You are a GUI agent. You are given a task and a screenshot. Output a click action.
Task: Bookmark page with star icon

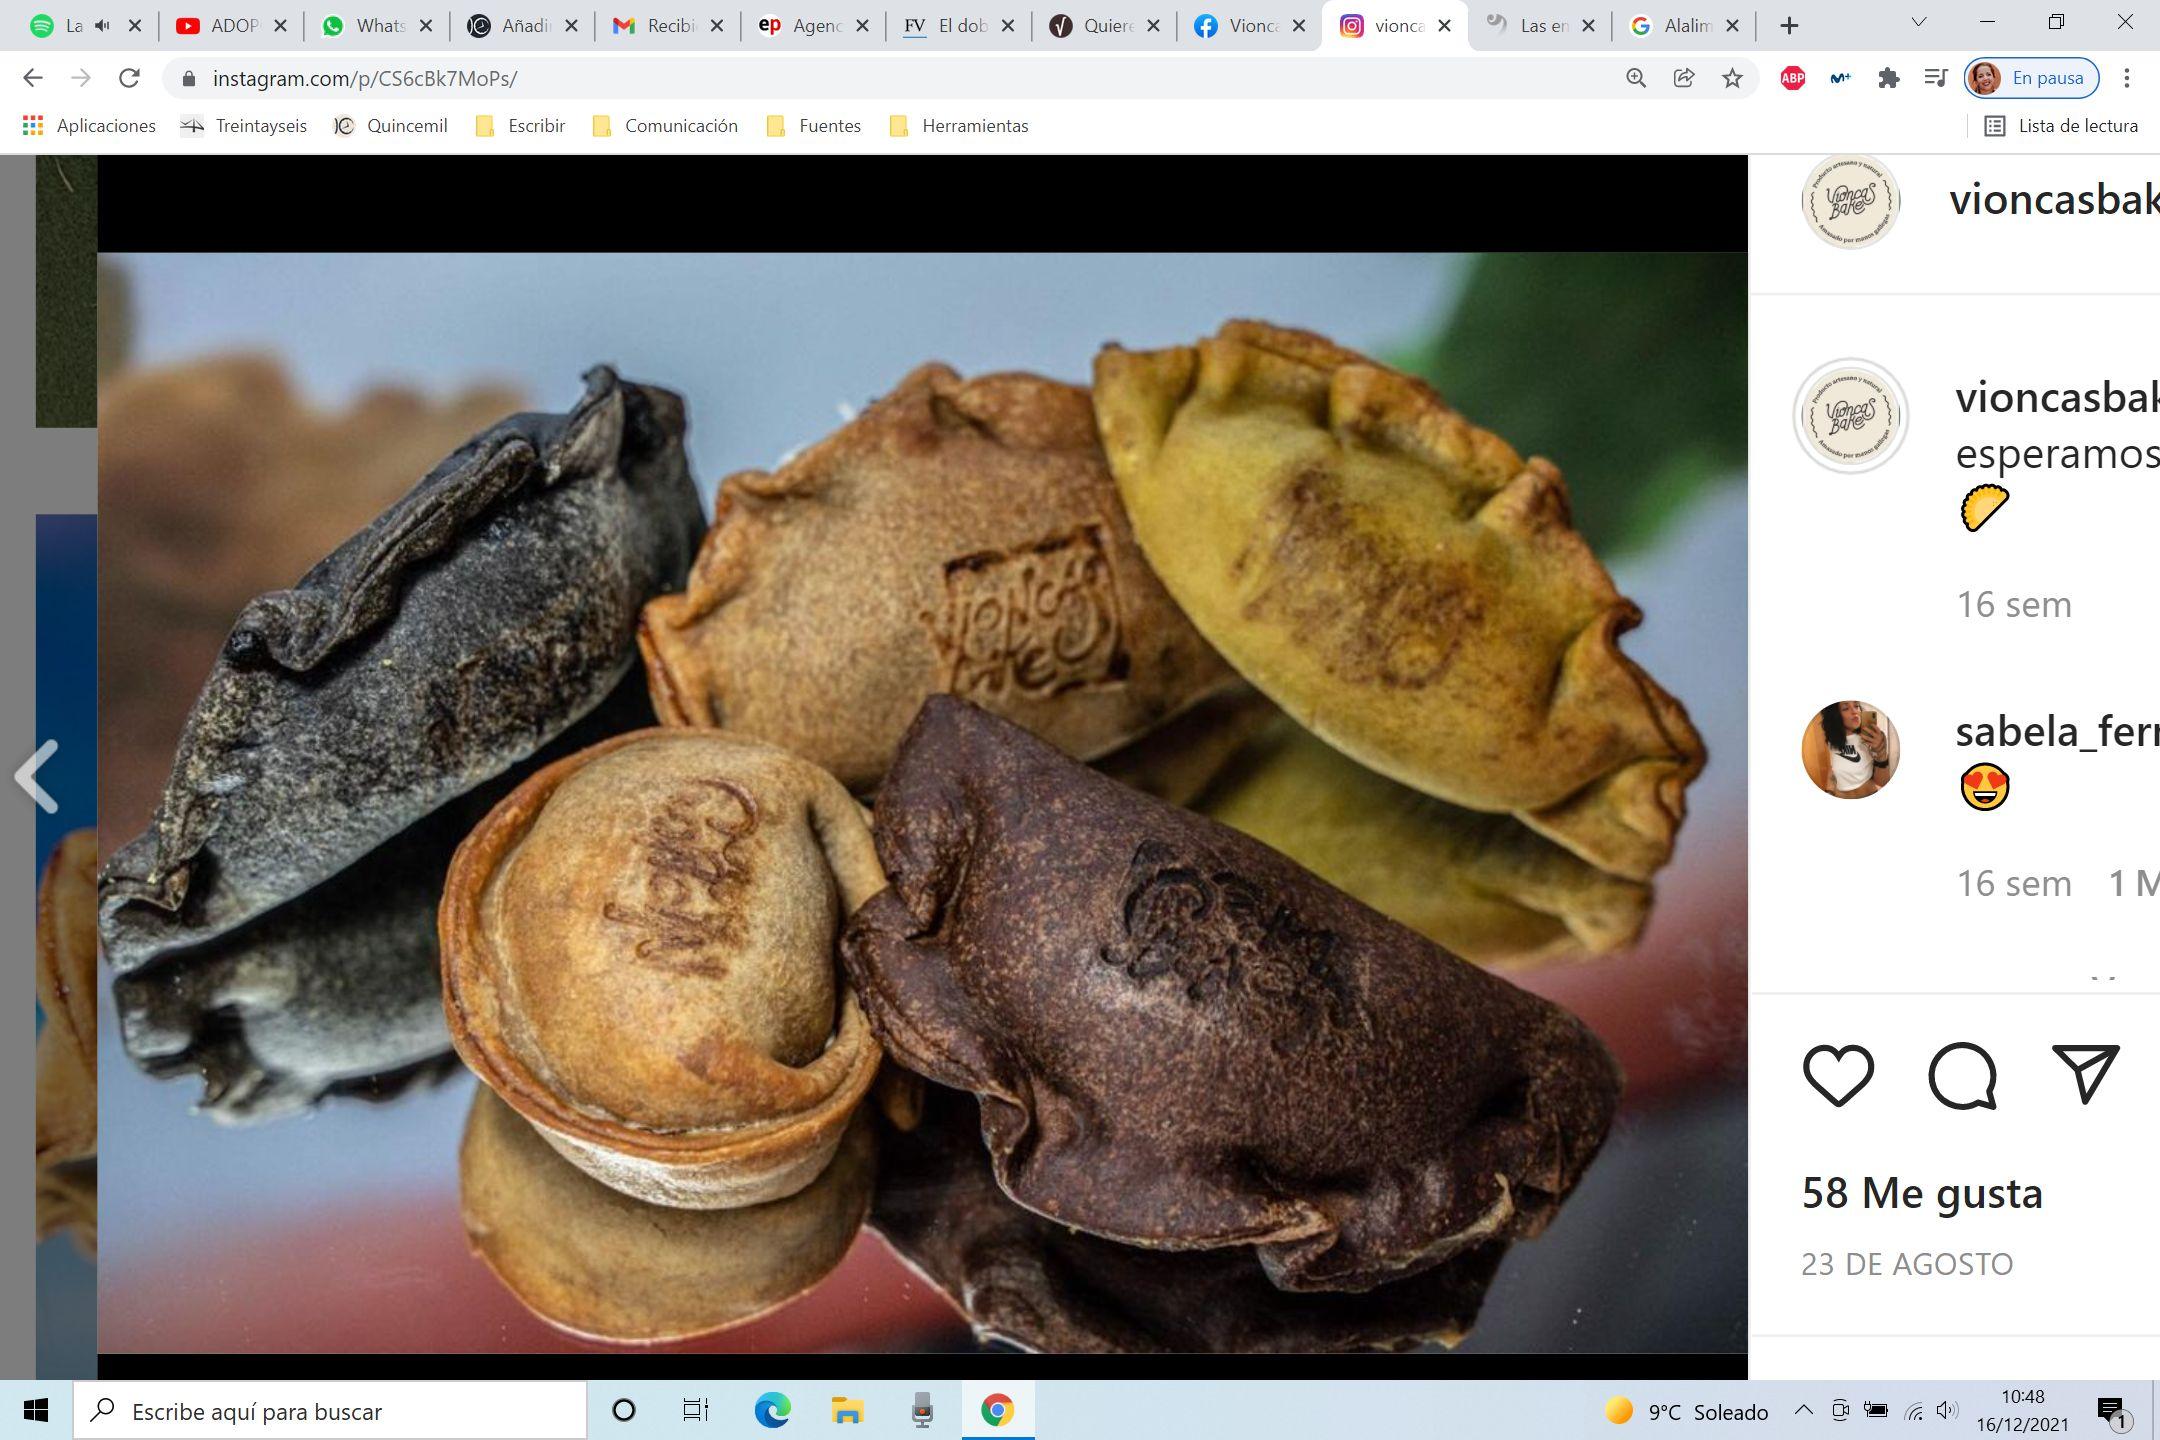click(1733, 78)
